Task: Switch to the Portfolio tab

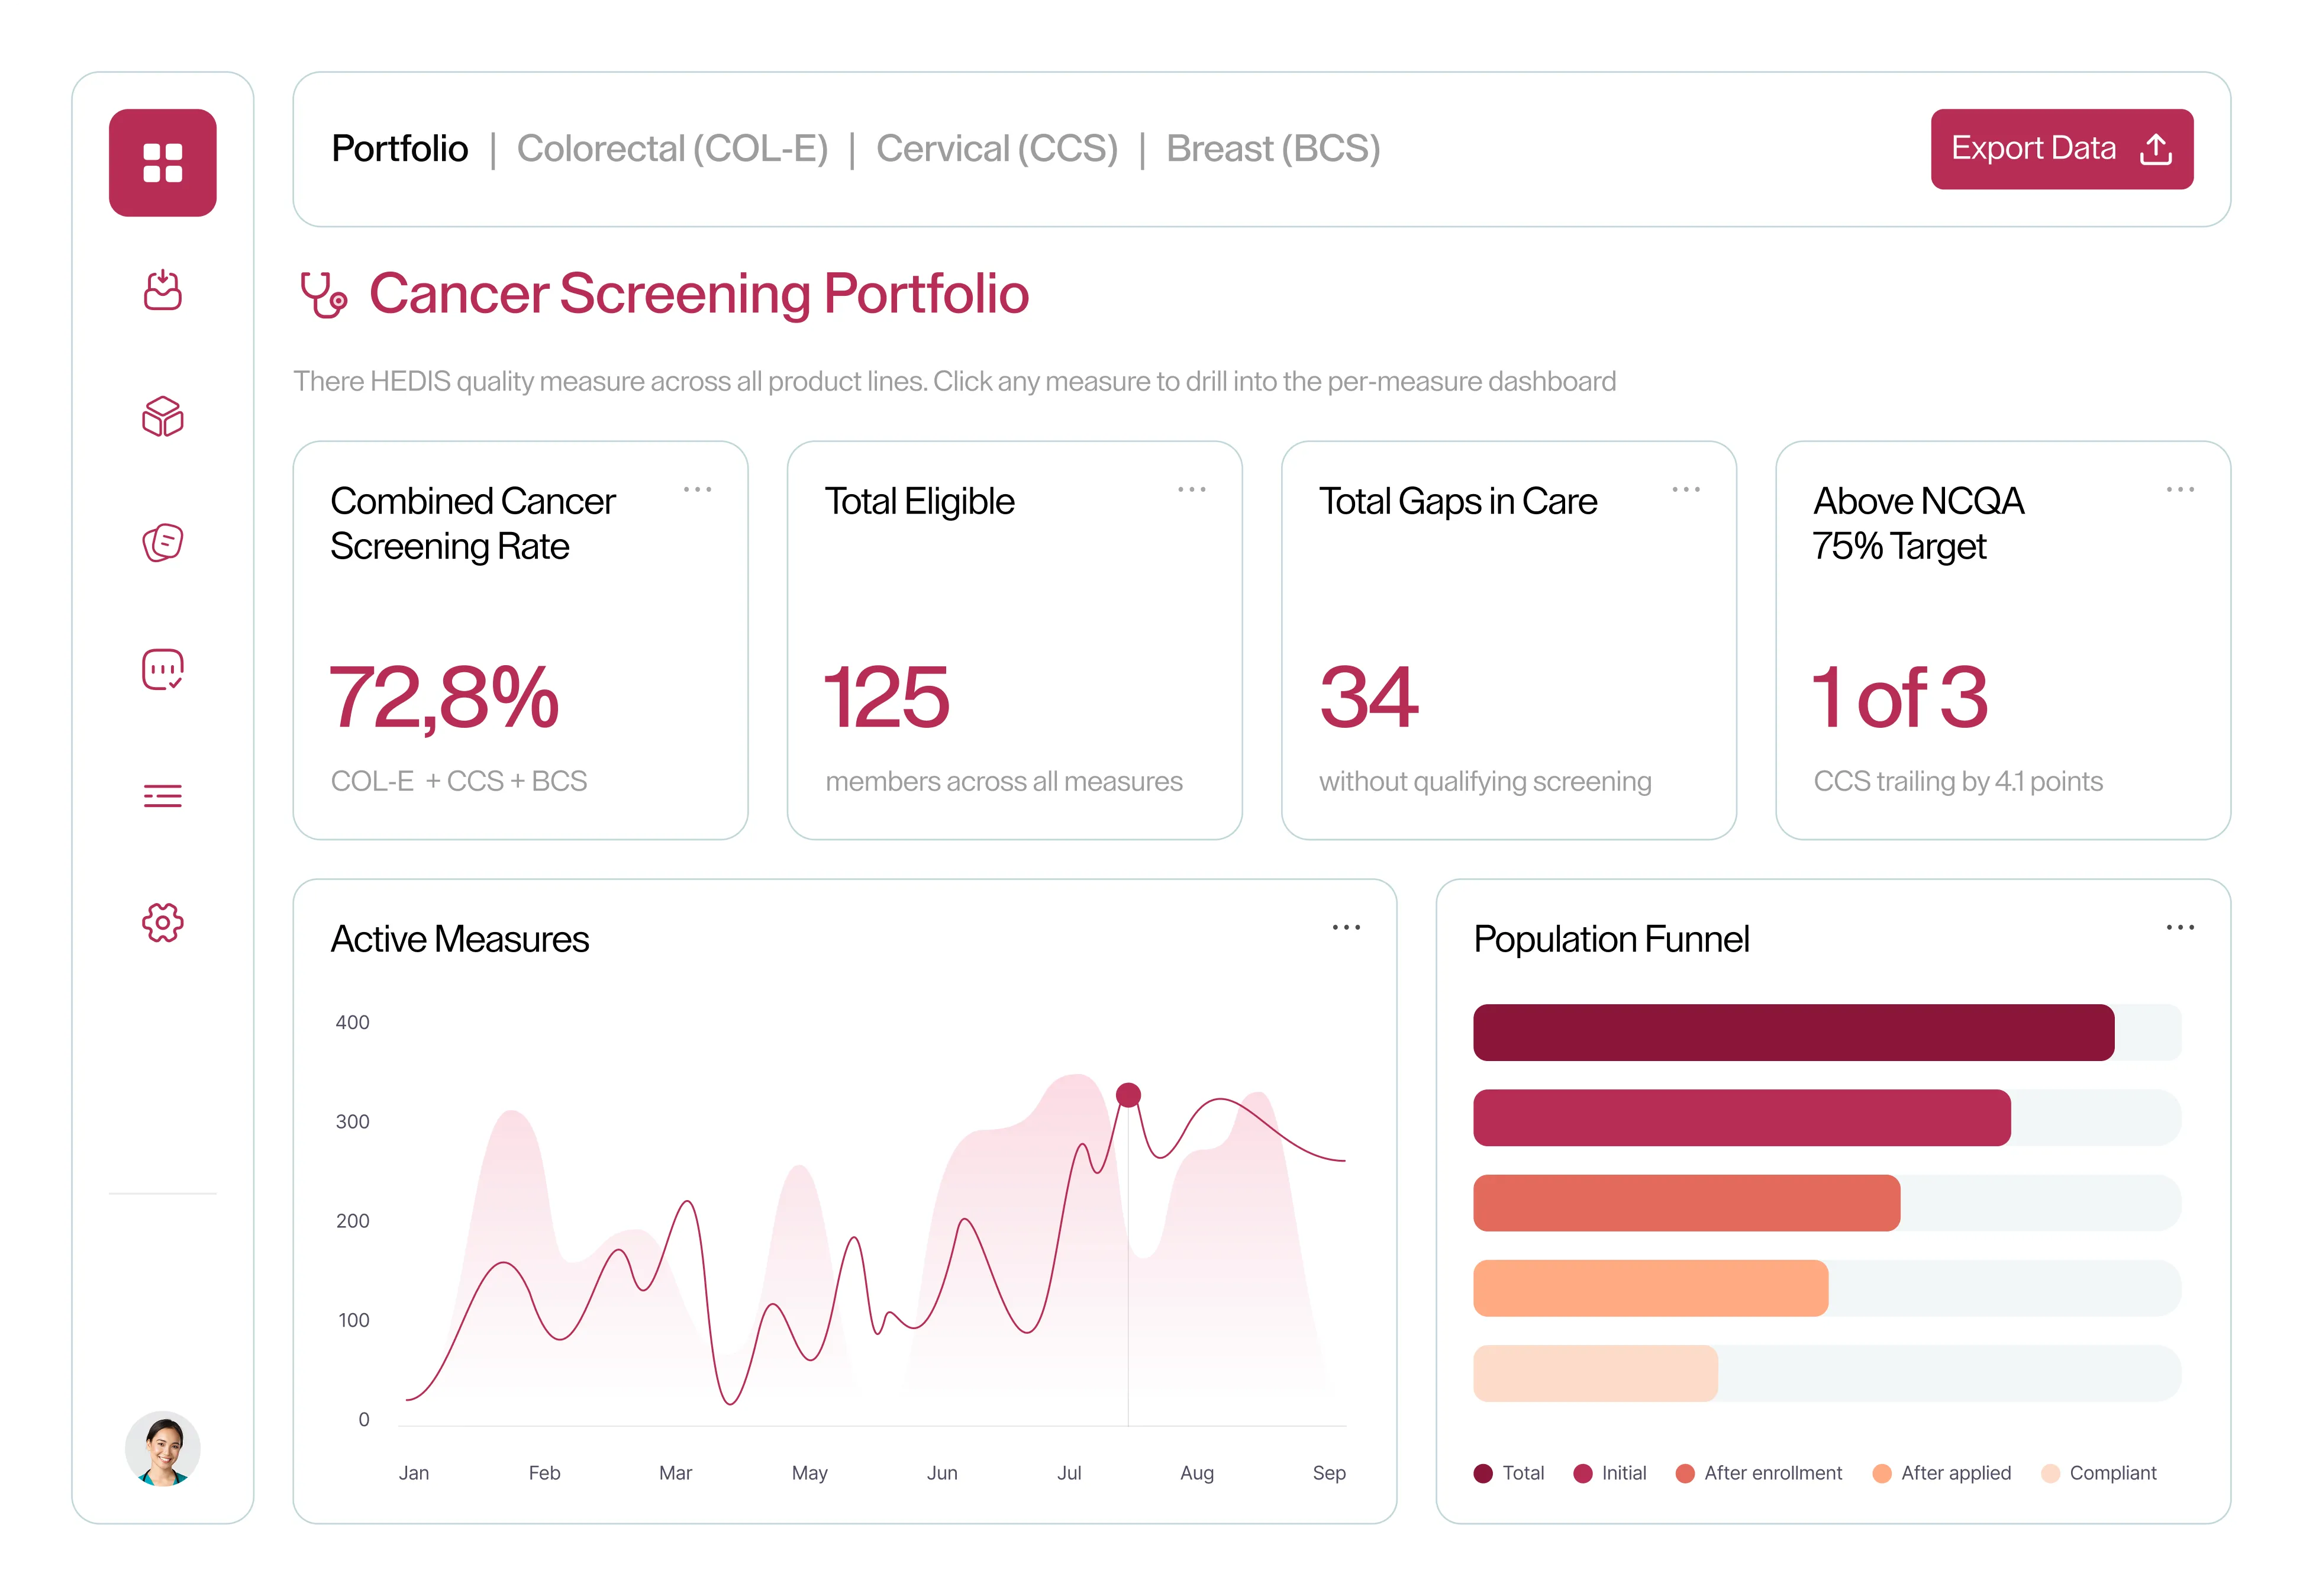Action: [400, 149]
